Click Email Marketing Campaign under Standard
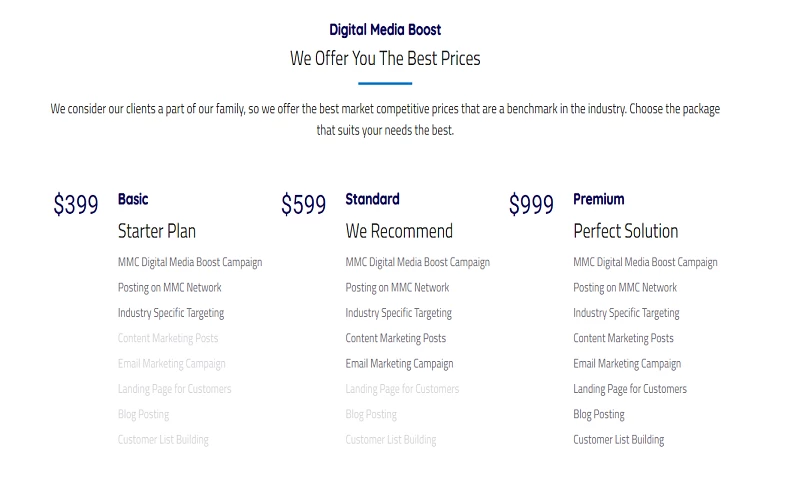The width and height of the screenshot is (800, 480). 399,364
